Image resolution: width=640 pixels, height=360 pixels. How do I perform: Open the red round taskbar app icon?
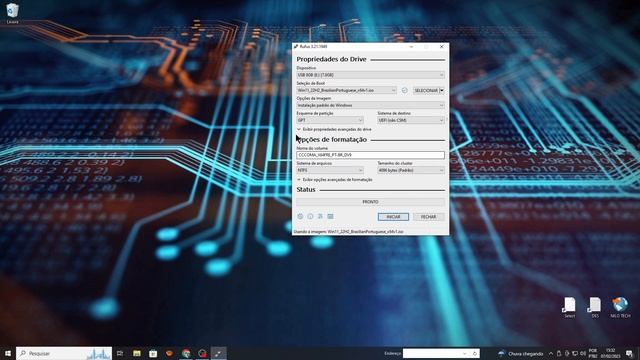click(x=202, y=353)
